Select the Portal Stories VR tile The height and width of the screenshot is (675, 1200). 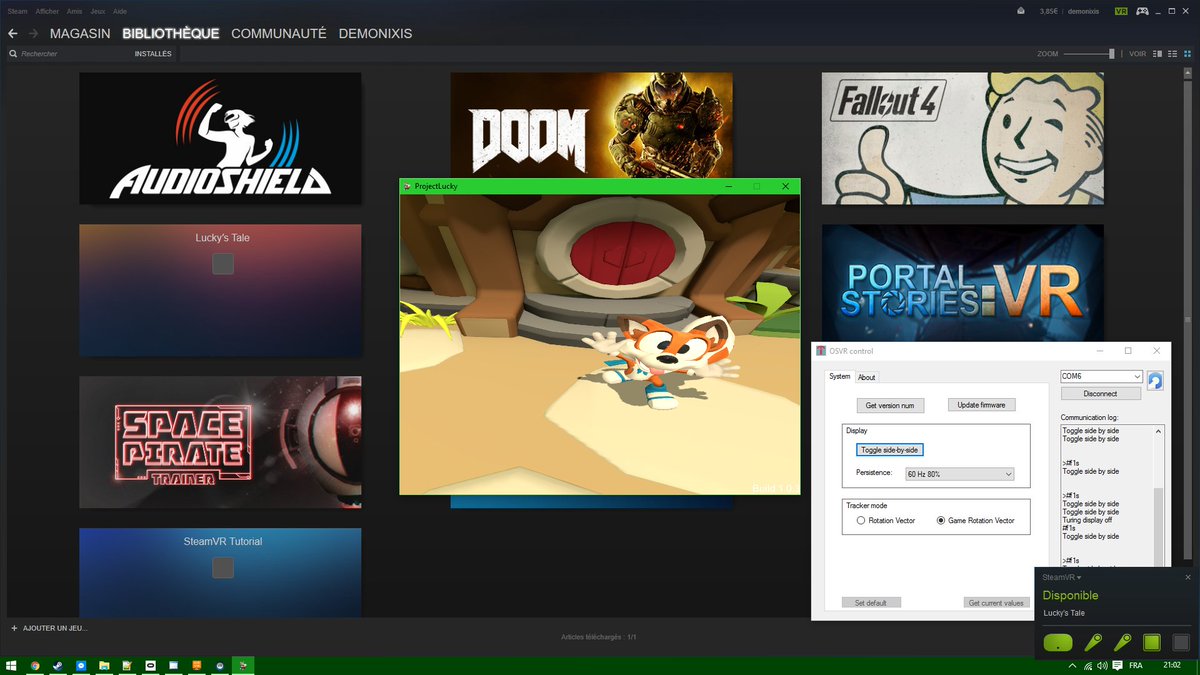click(x=963, y=282)
